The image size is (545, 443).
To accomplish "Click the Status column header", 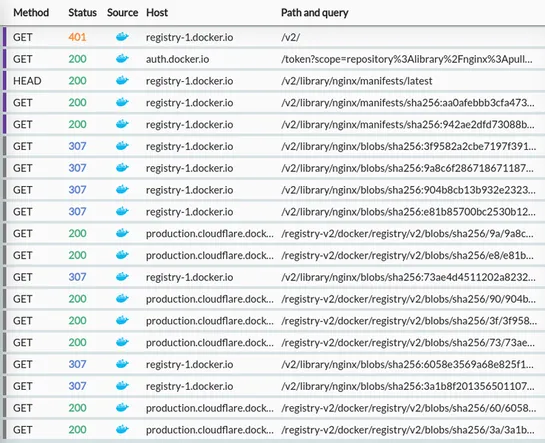I will (x=82, y=13).
